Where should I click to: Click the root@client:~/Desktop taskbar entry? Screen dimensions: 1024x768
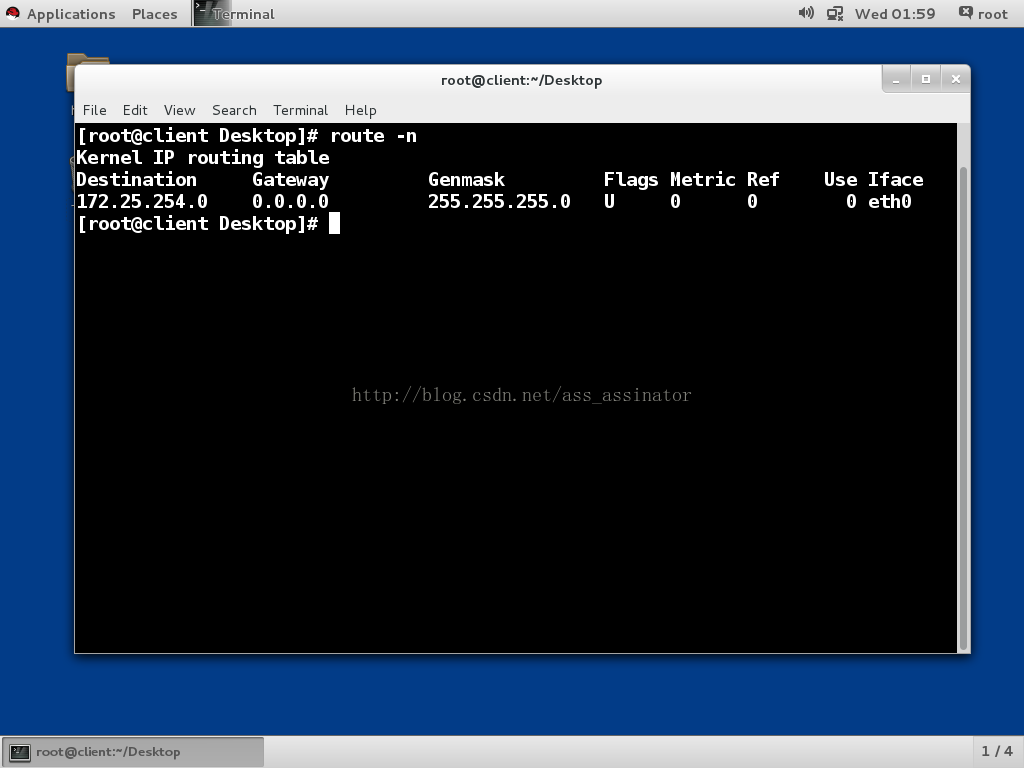point(133,752)
